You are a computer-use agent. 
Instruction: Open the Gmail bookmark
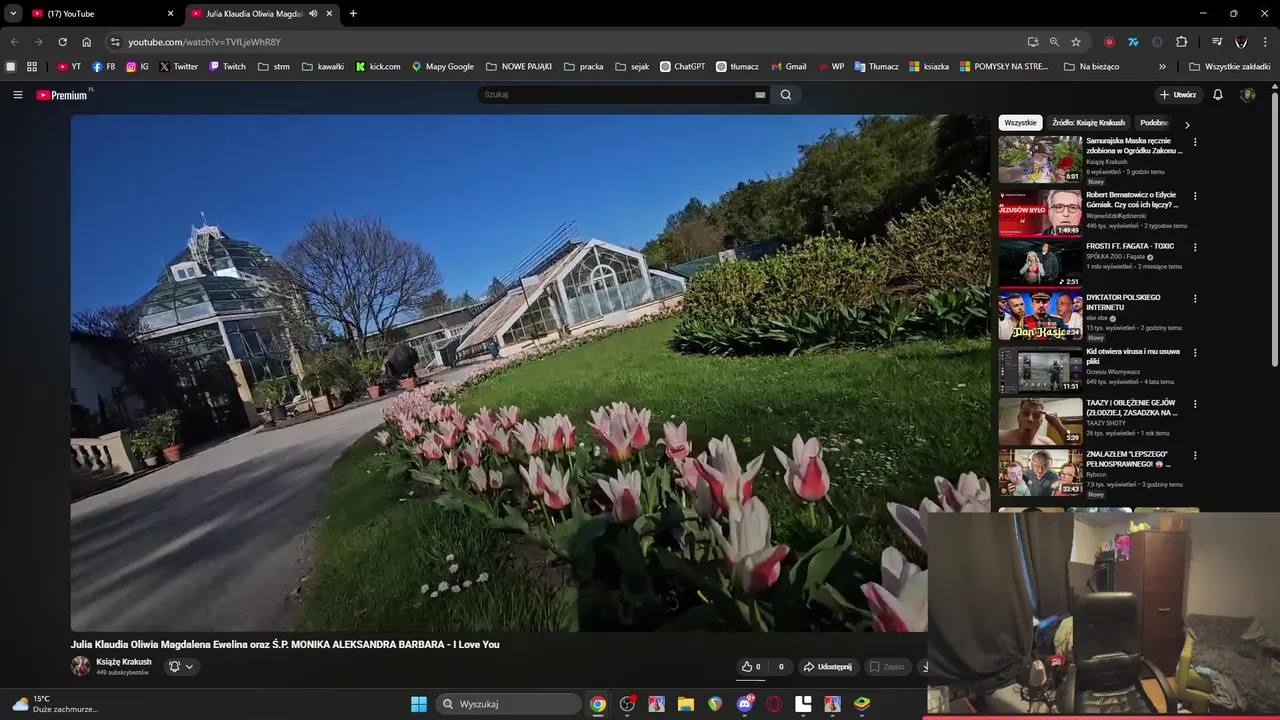coord(789,67)
